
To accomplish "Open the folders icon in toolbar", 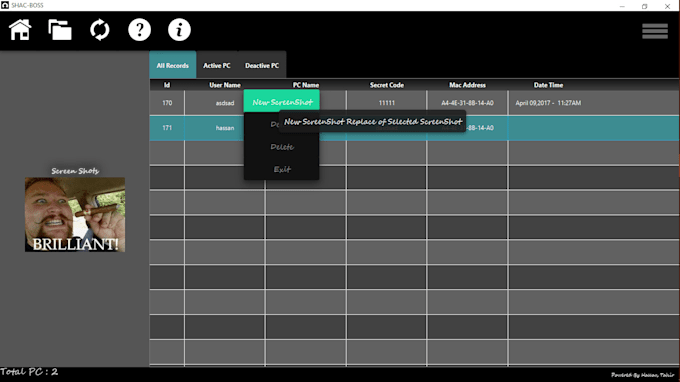I will pos(60,30).
